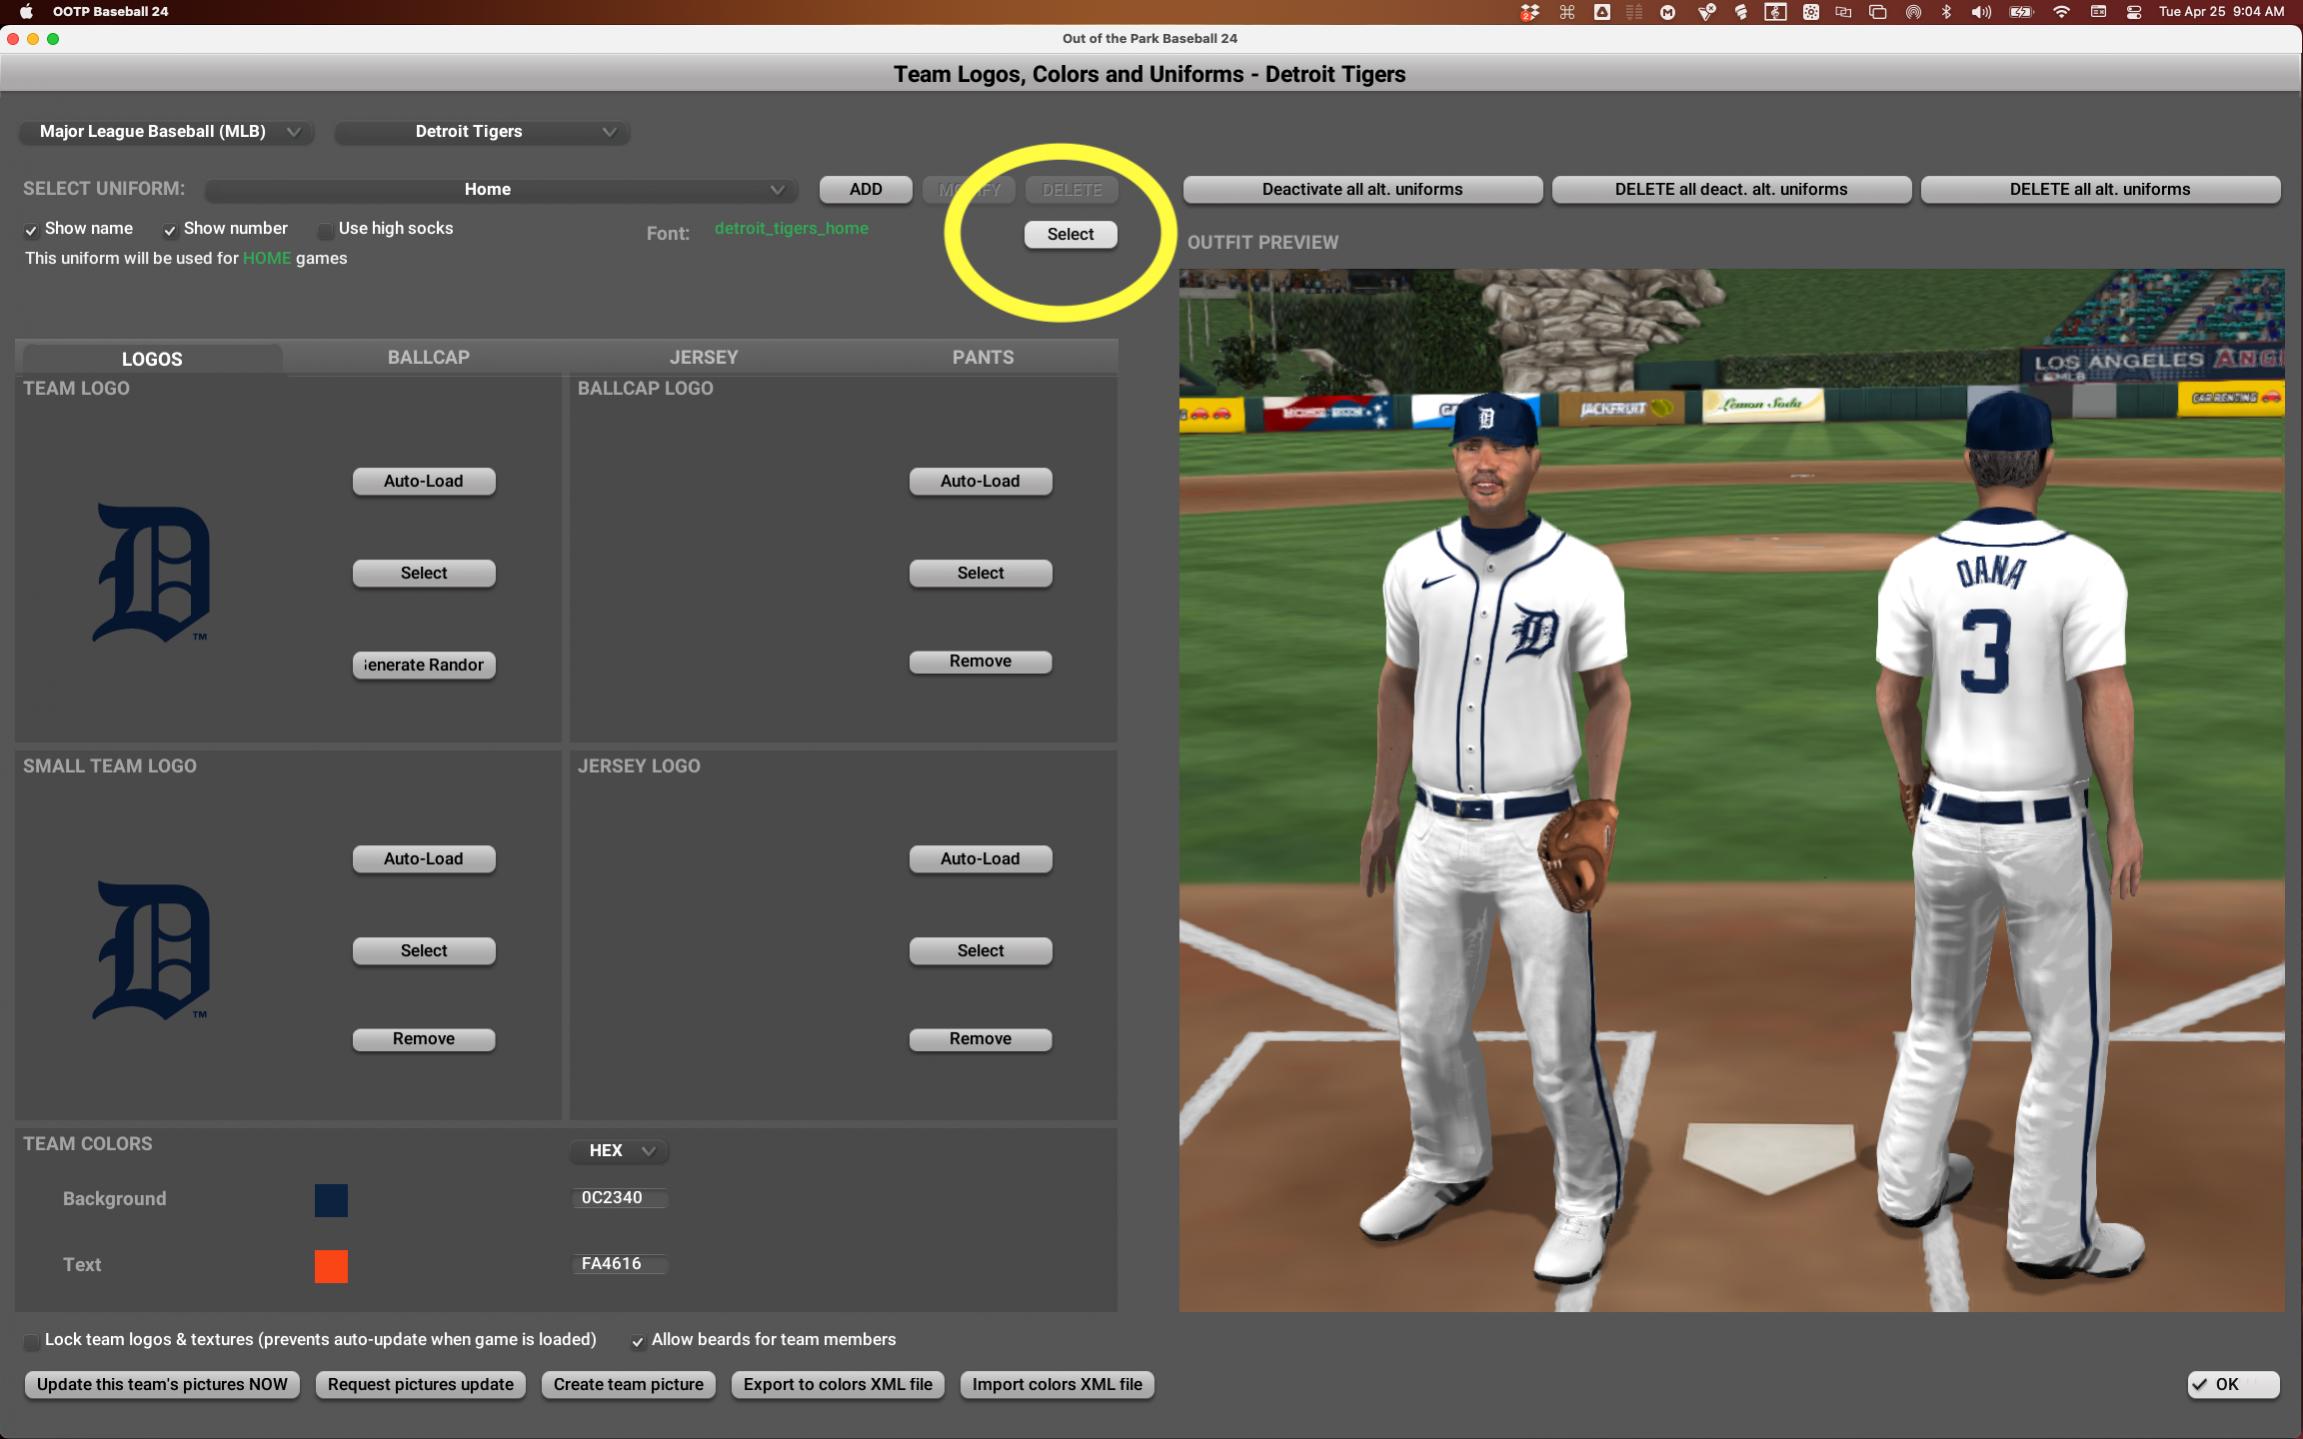The height and width of the screenshot is (1439, 2303).
Task: Click the FA4616 text color field
Action: point(619,1264)
